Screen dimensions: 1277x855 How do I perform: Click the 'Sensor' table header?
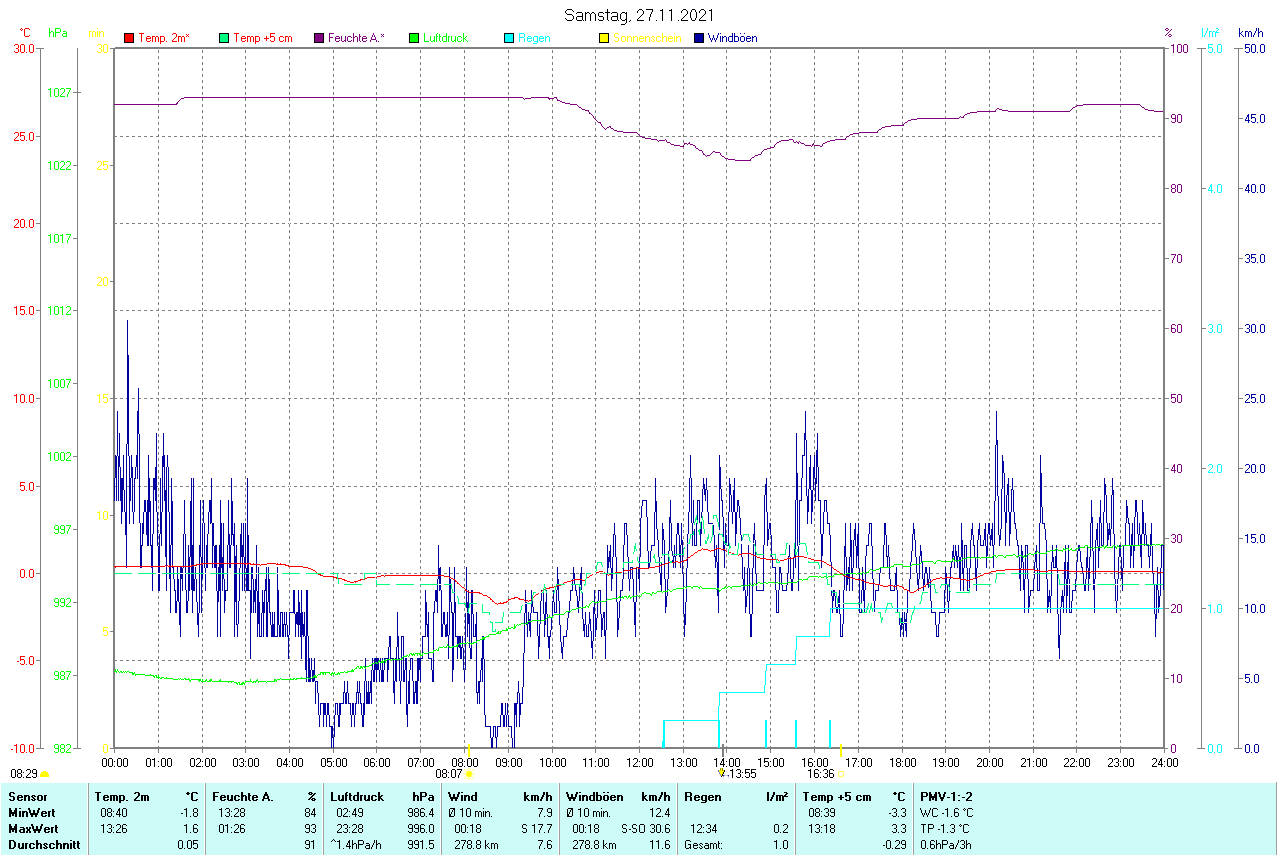[27, 797]
